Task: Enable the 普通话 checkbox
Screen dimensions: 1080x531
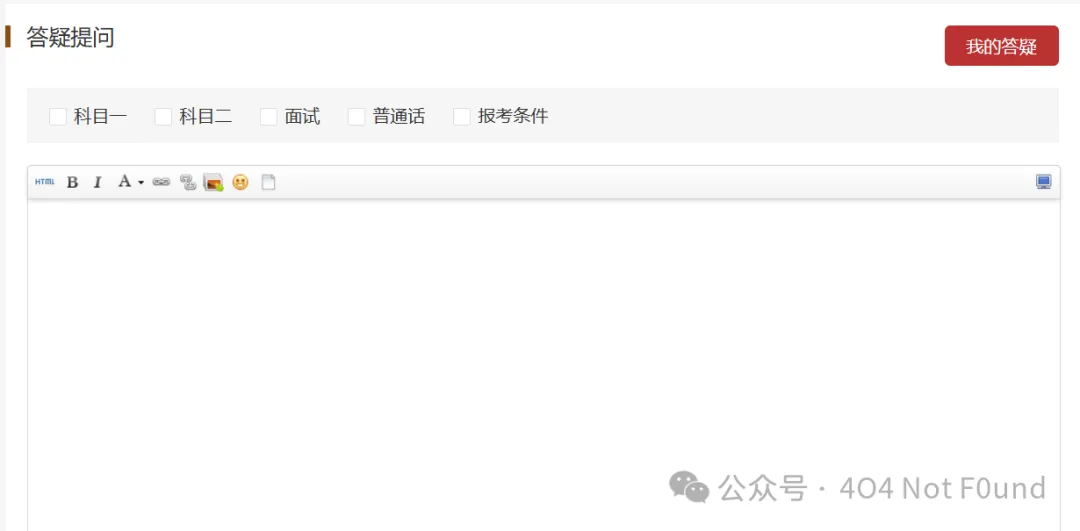Action: tap(356, 116)
